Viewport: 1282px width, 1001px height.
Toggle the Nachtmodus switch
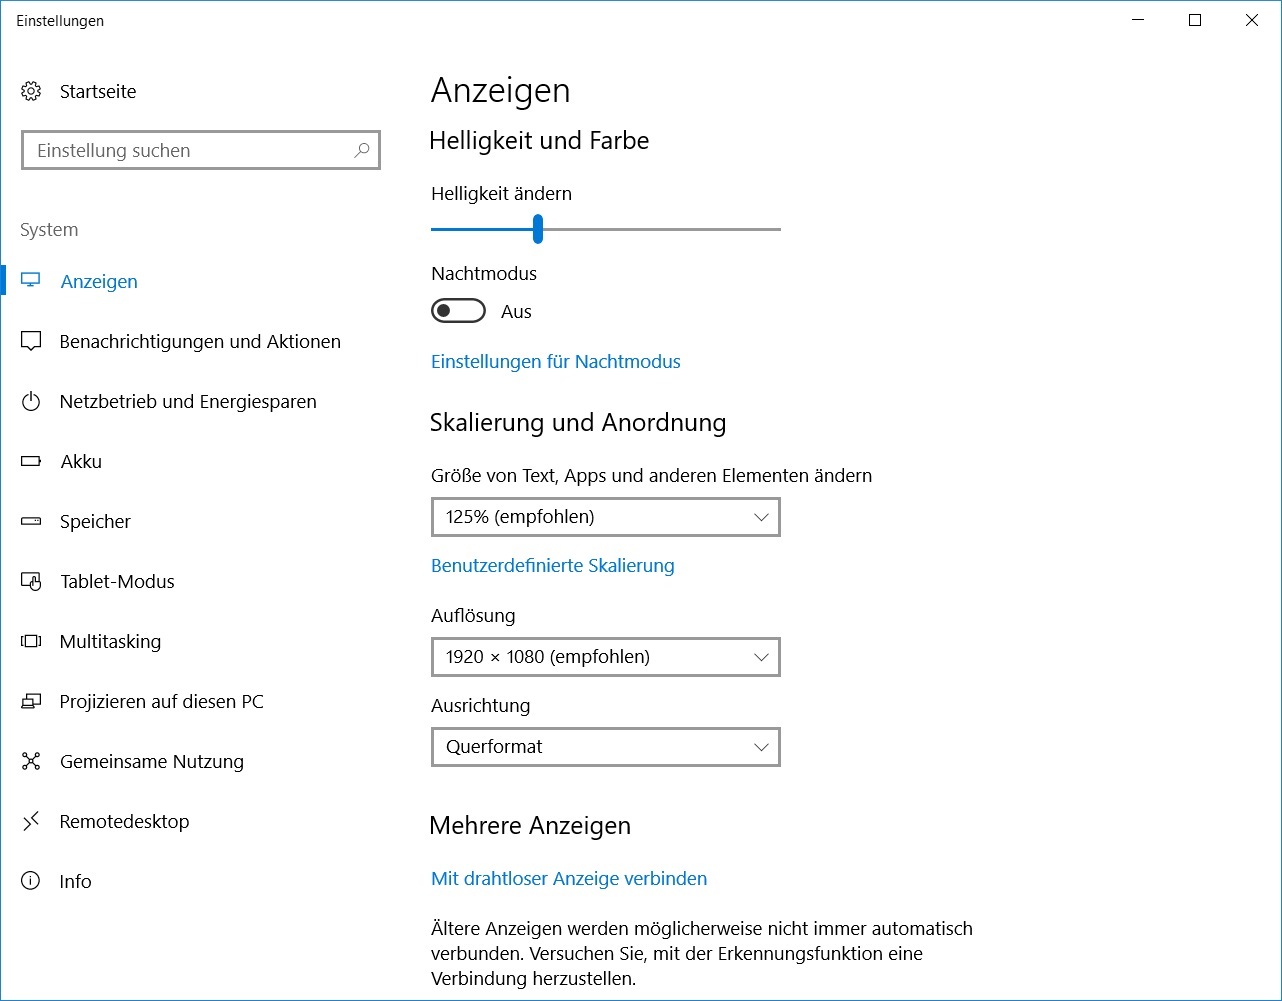(x=458, y=312)
